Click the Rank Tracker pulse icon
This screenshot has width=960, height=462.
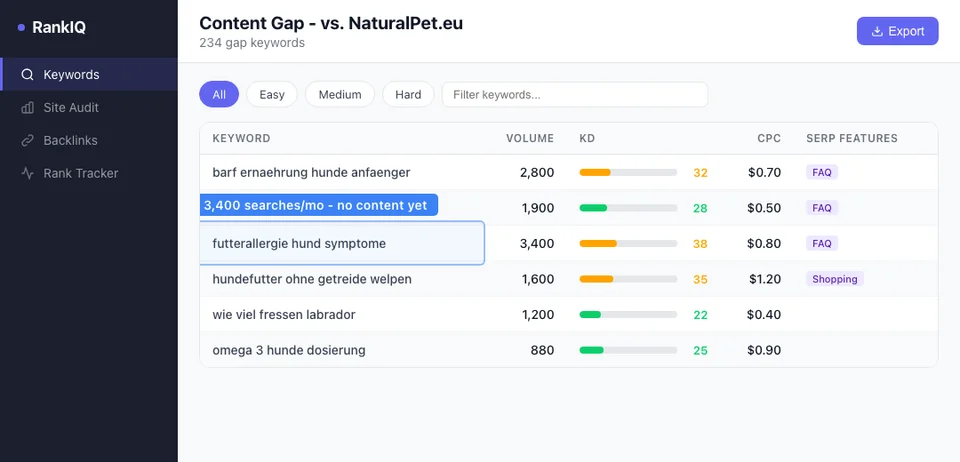pos(27,173)
